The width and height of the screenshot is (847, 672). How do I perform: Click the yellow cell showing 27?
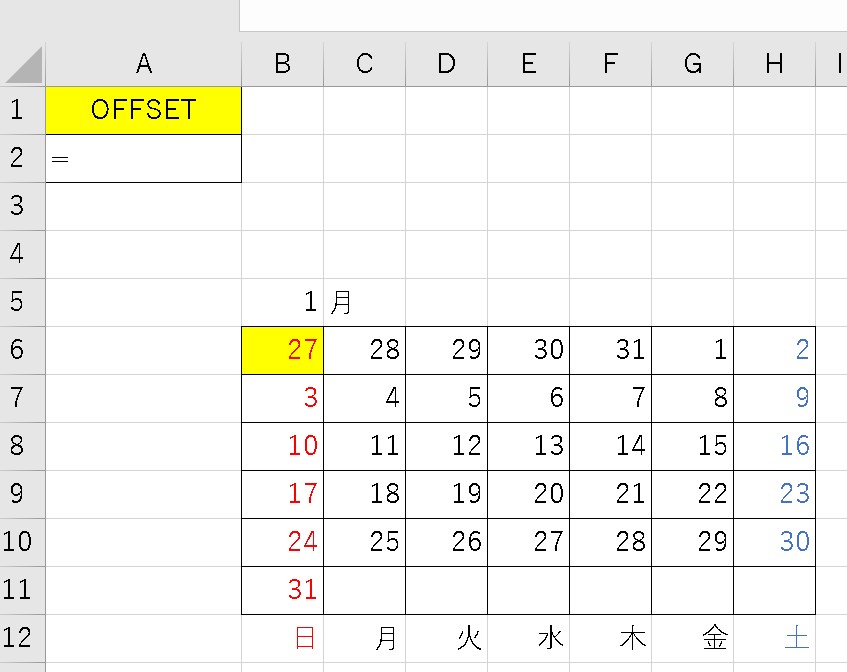click(282, 350)
